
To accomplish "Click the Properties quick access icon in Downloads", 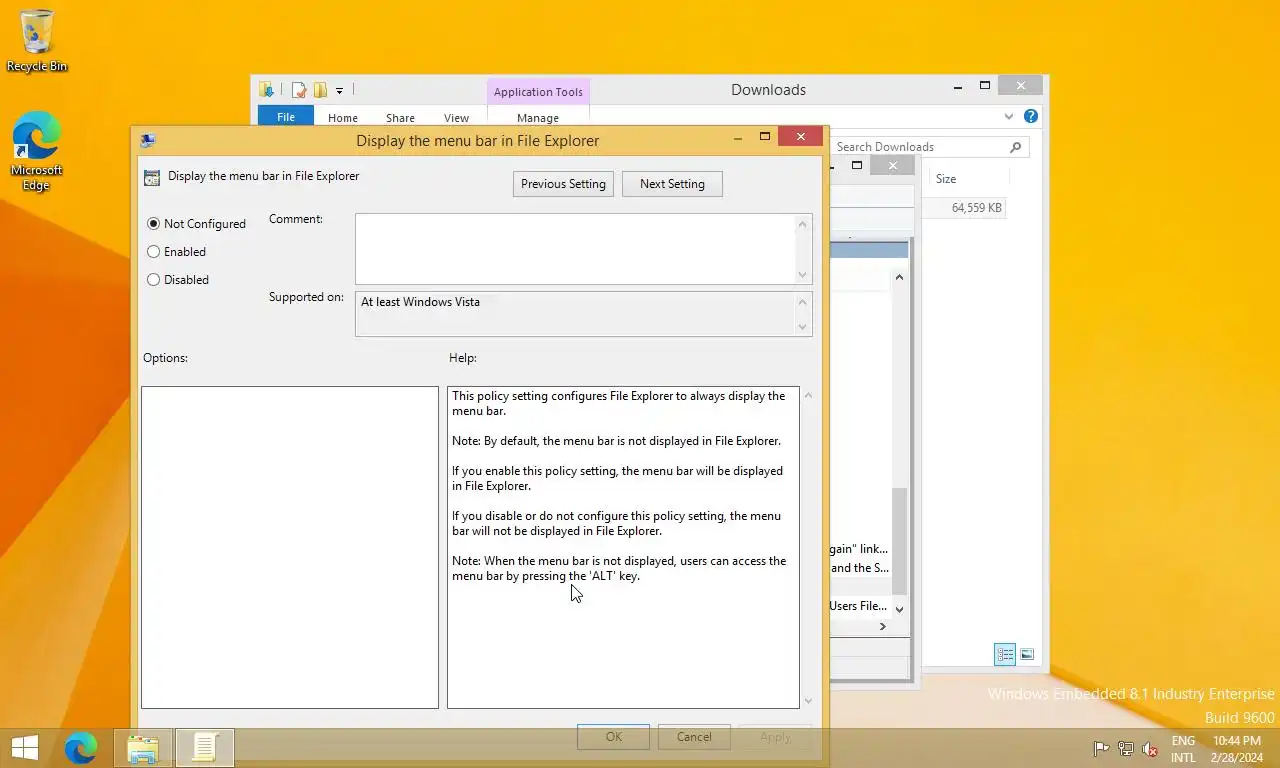I will point(299,90).
